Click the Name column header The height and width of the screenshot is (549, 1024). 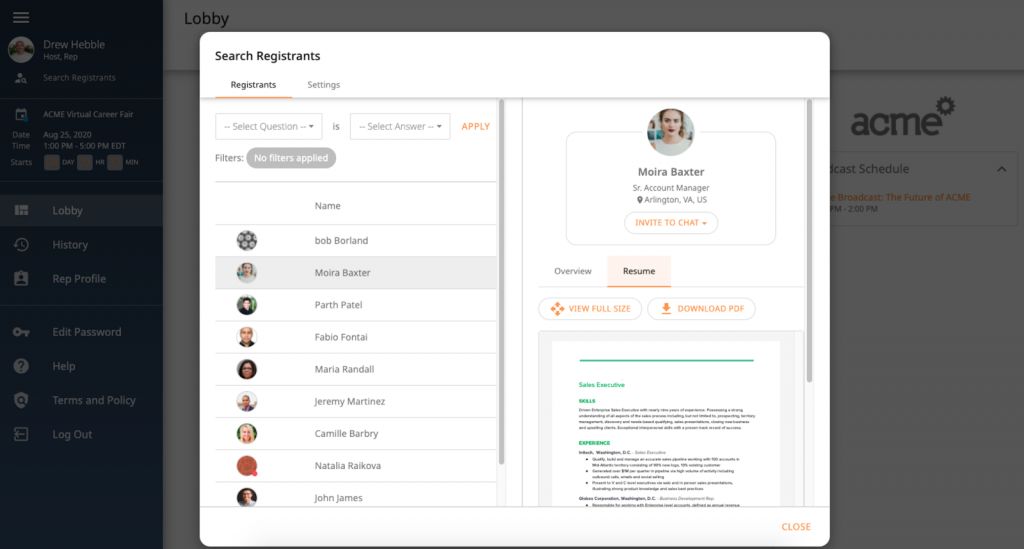coord(327,206)
